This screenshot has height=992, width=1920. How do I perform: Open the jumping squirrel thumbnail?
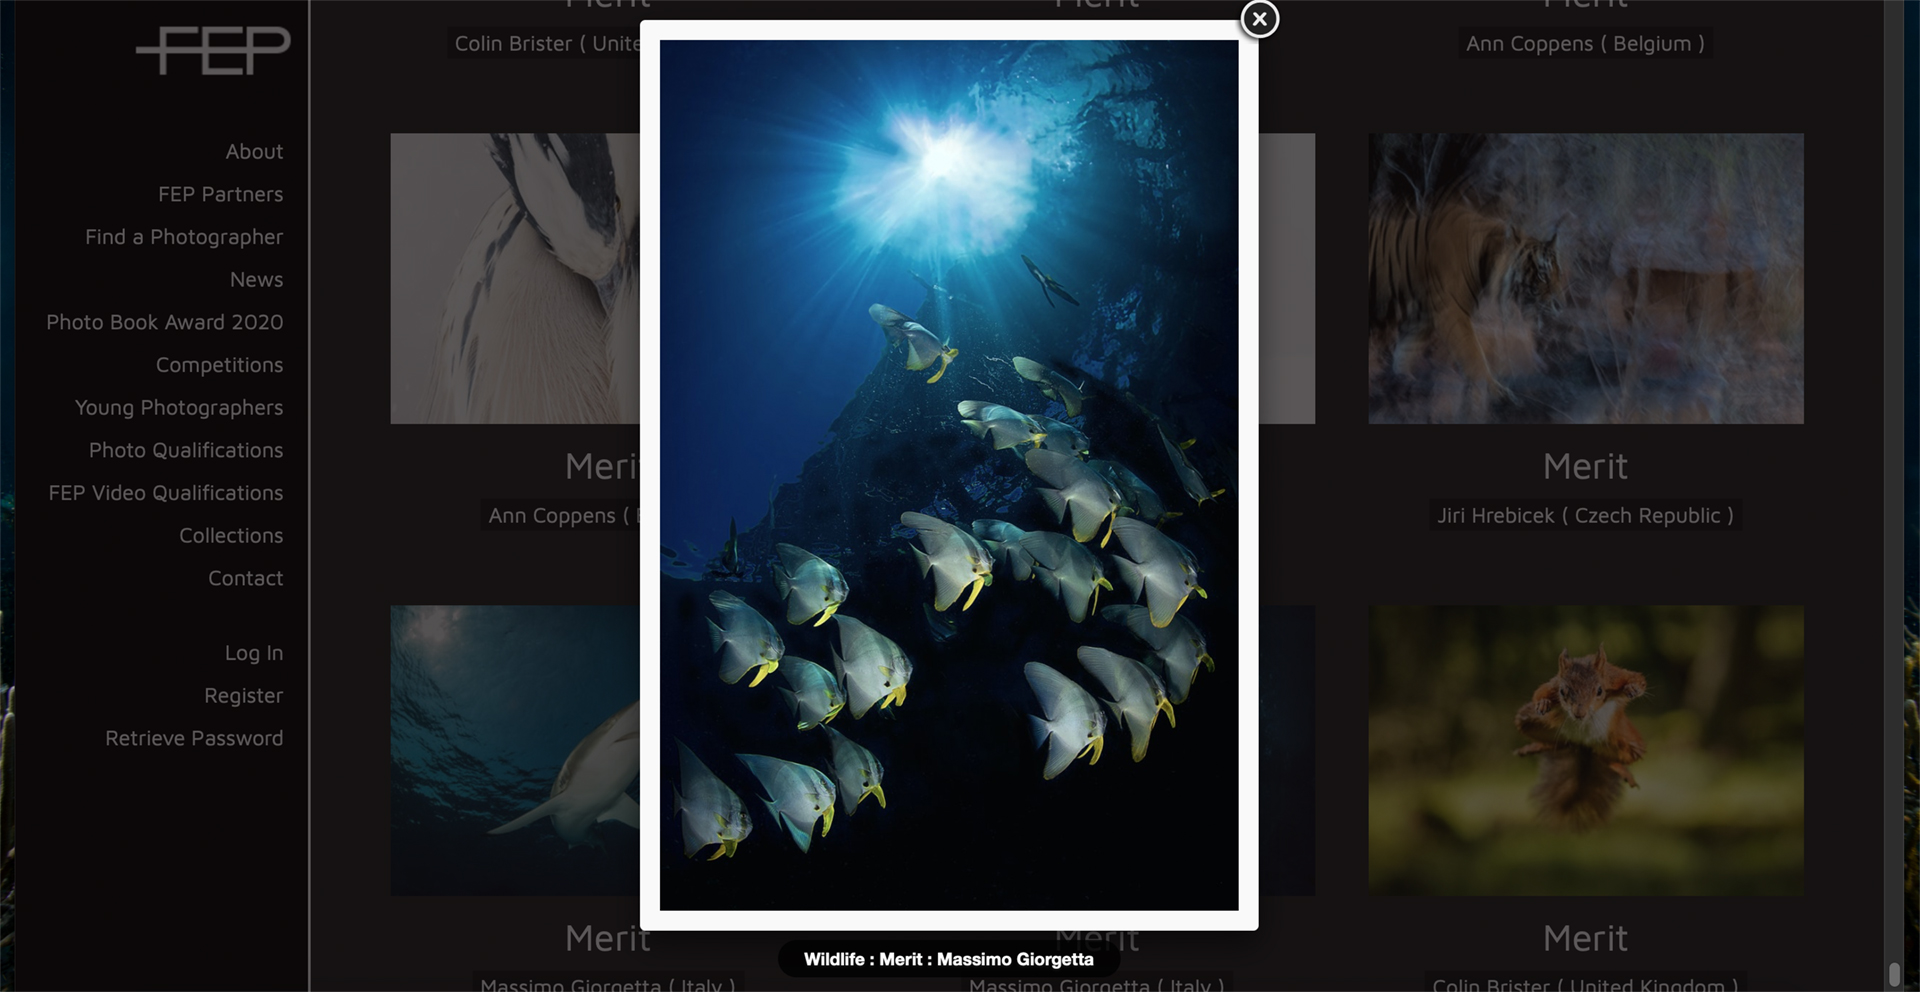[x=1586, y=750]
